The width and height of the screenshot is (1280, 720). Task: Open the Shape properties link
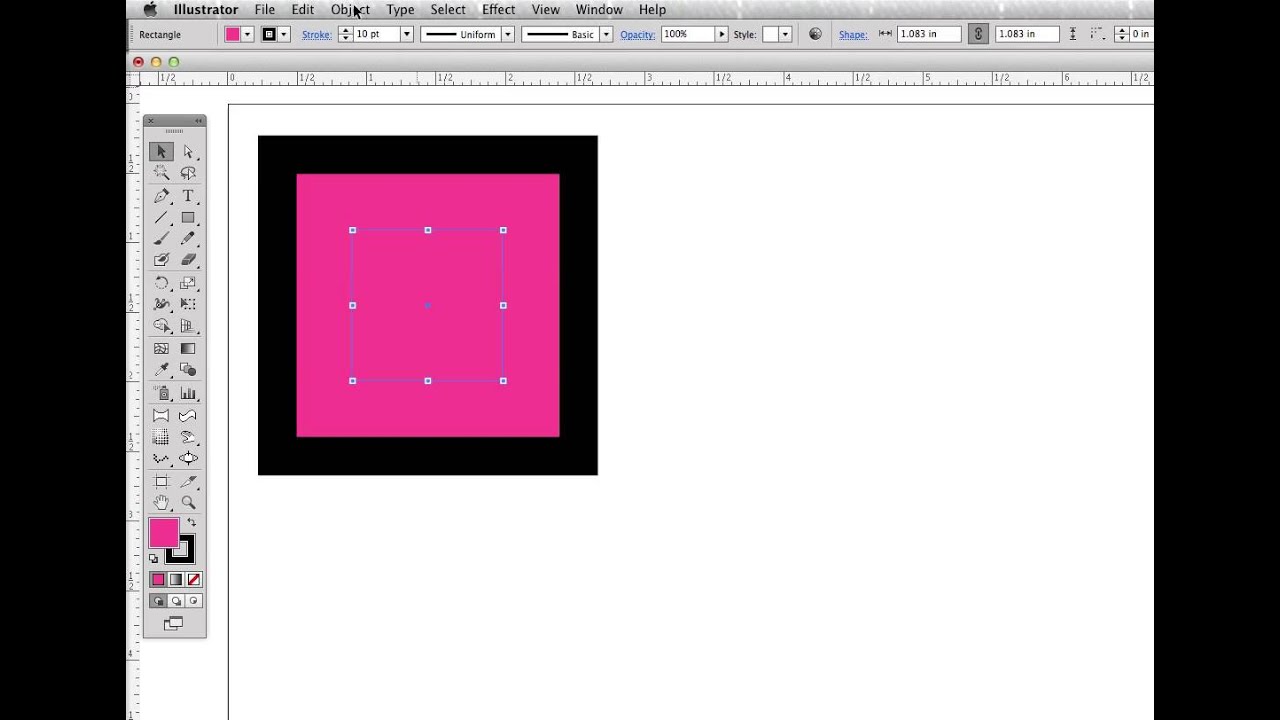coord(853,34)
